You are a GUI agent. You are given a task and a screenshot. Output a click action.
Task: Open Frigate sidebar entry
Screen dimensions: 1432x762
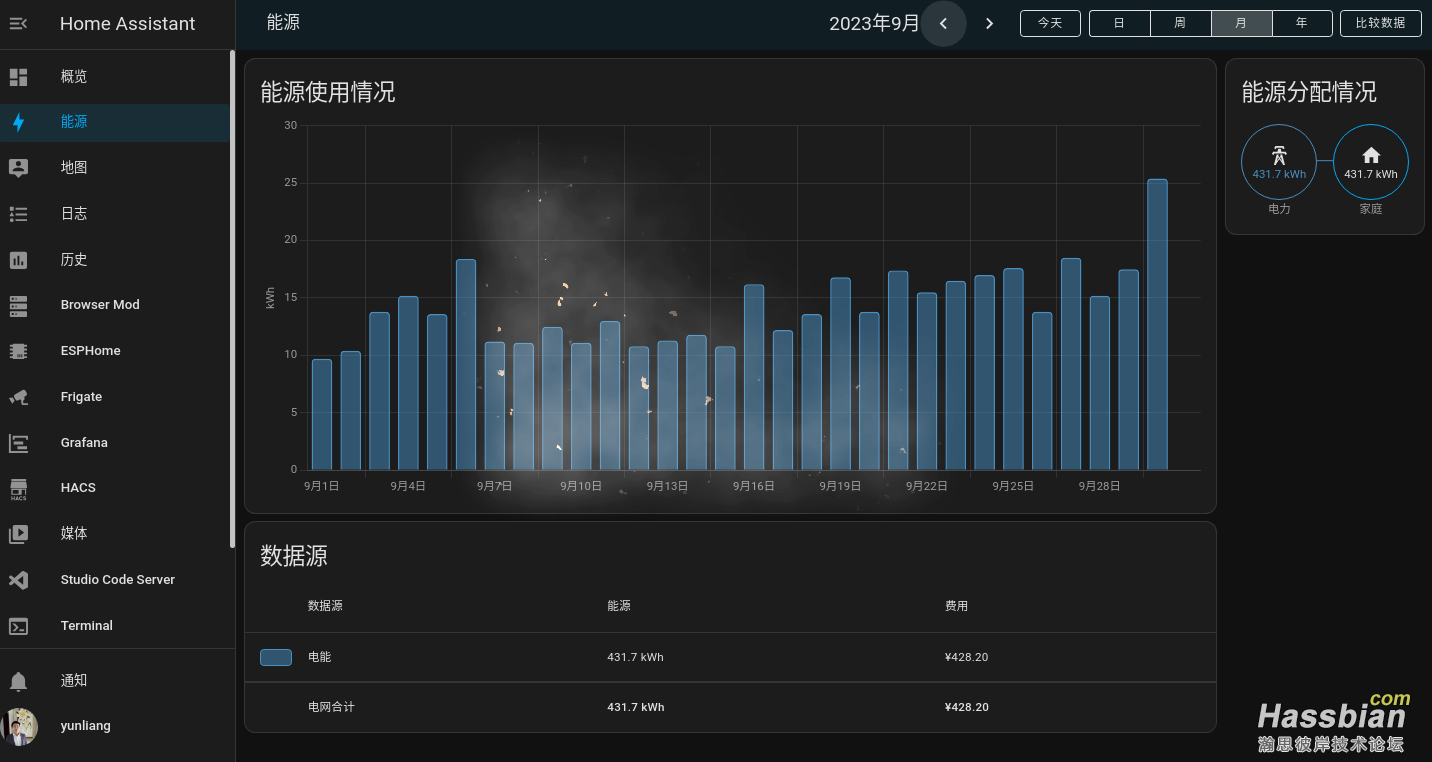click(x=115, y=397)
